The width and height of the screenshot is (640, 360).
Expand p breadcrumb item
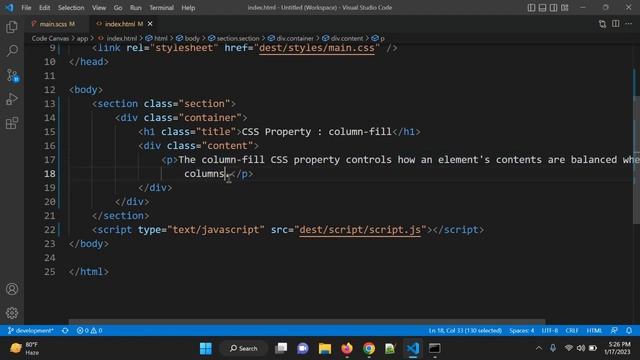click(x=378, y=38)
